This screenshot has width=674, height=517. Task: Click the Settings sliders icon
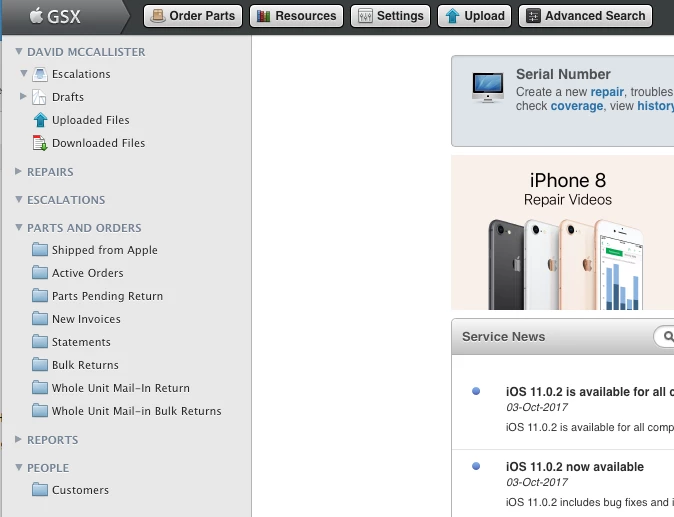[365, 16]
